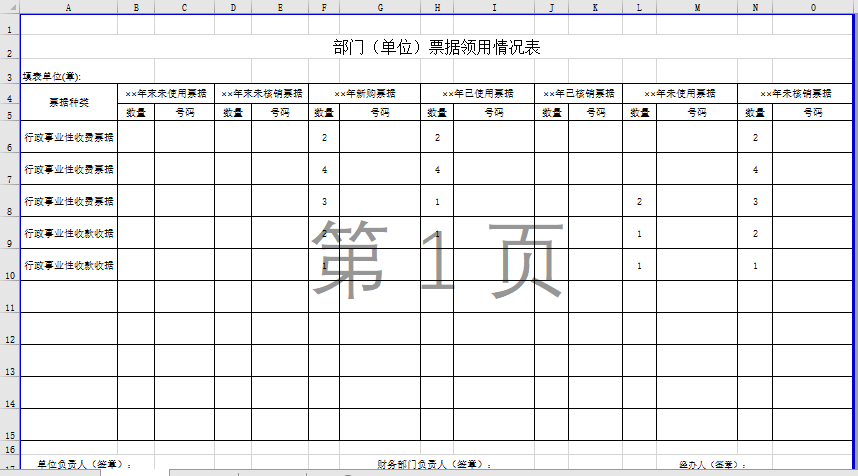Select column L header
Image resolution: width=858 pixels, height=476 pixels.
[639, 7]
